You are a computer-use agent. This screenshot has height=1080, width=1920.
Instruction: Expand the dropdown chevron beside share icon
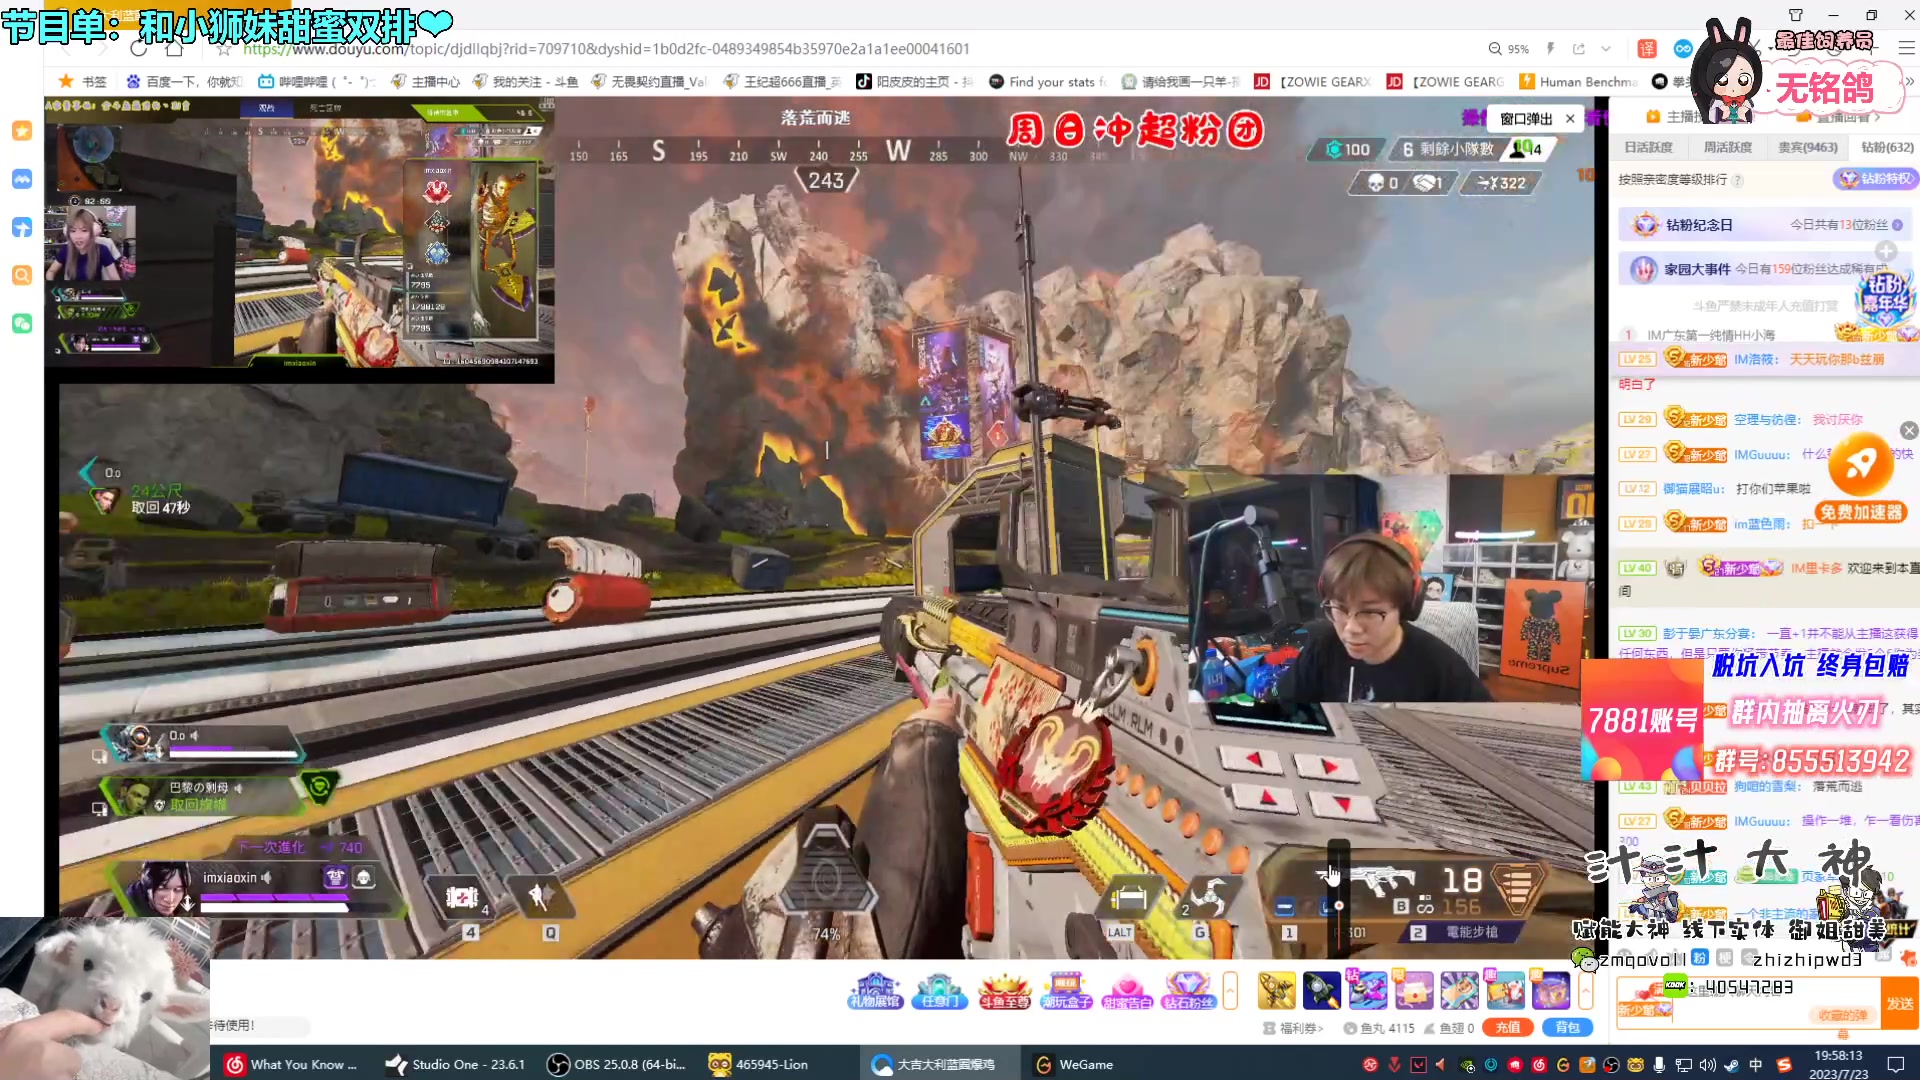1606,49
